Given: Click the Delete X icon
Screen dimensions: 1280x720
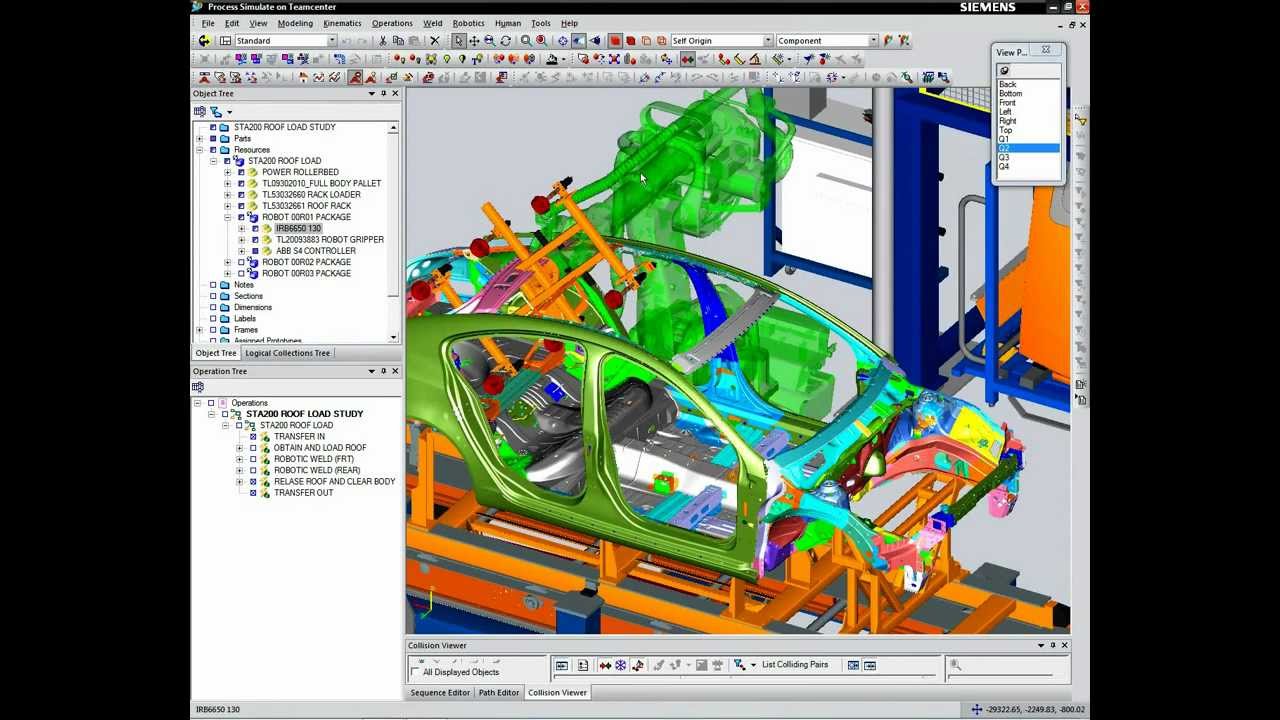Looking at the screenshot, I should (435, 41).
